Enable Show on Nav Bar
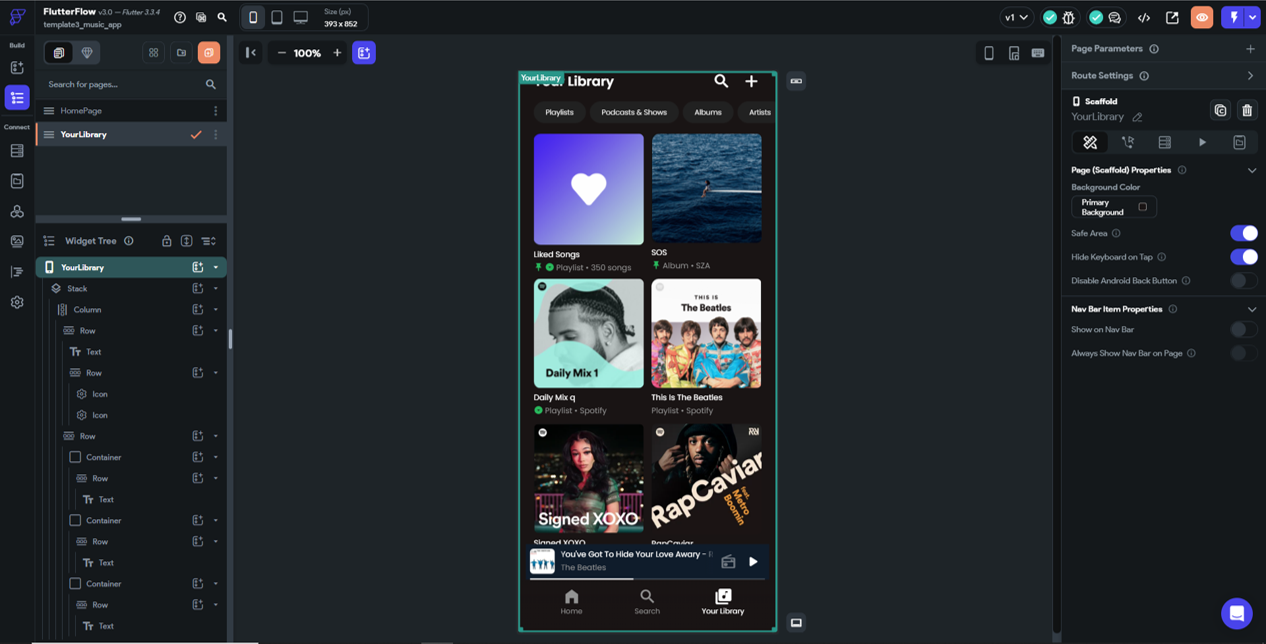Viewport: 1266px width, 644px height. tap(1243, 329)
